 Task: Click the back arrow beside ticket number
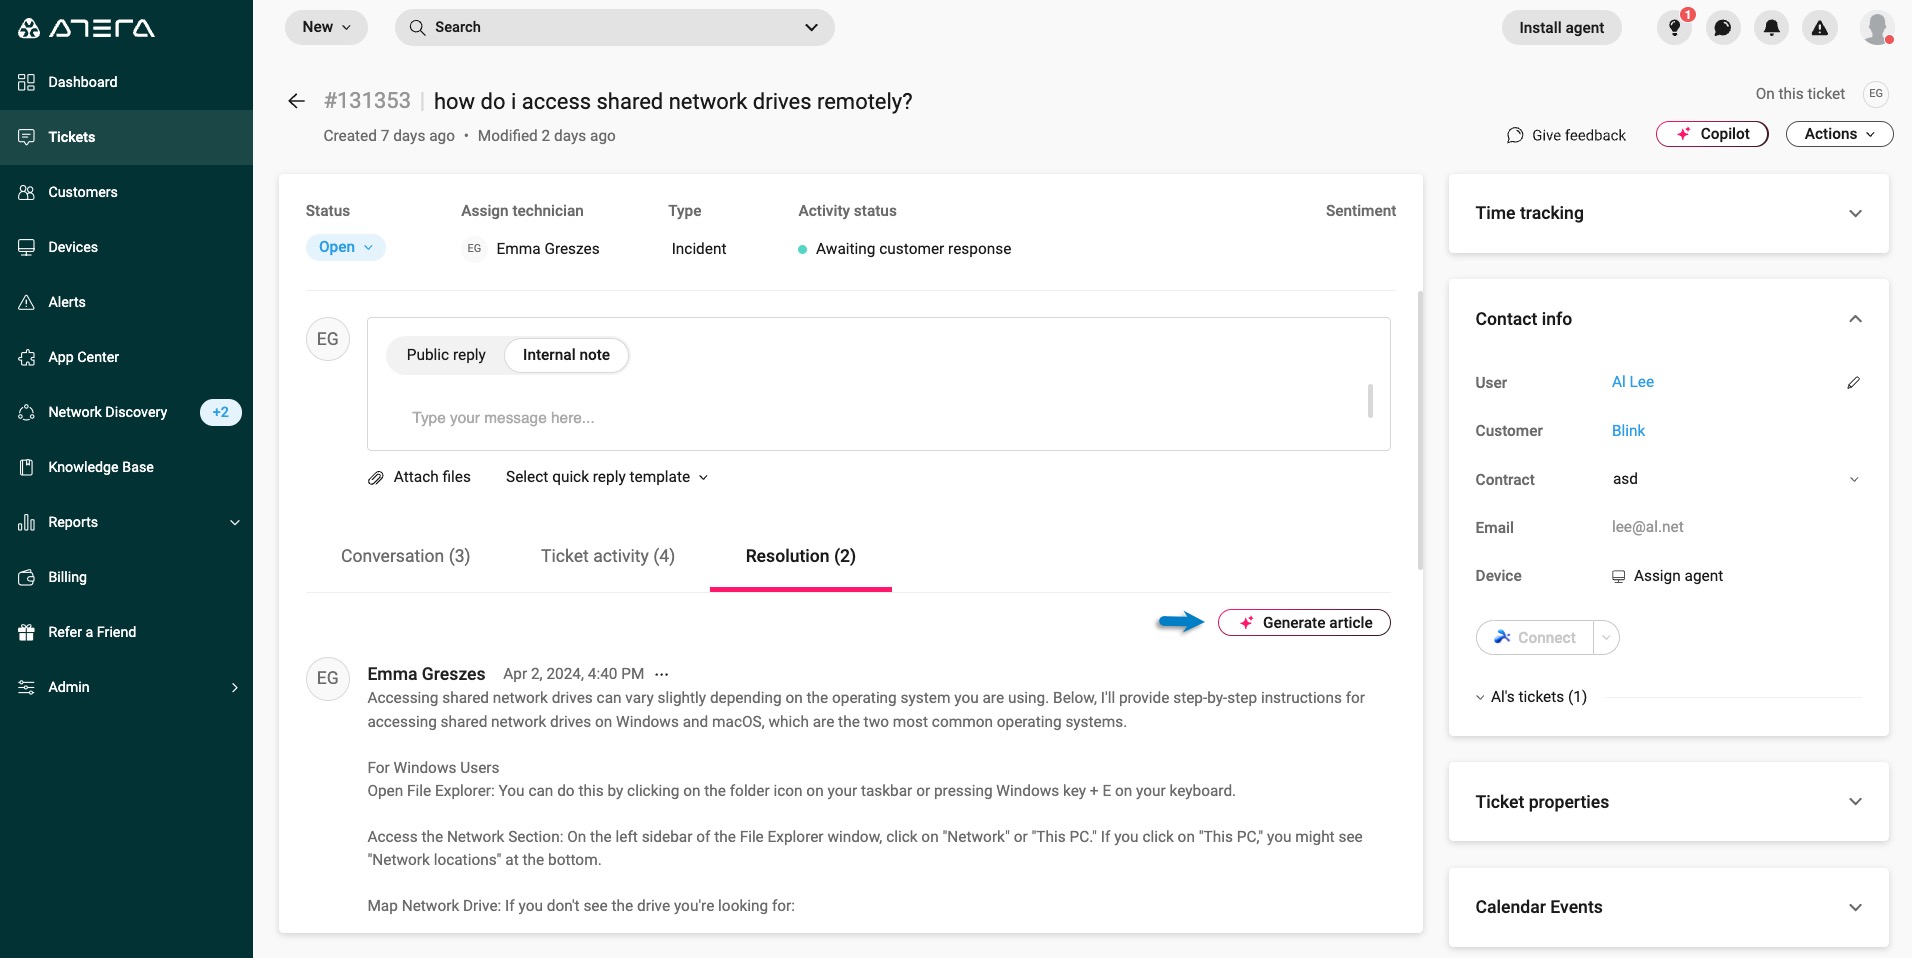coord(296,101)
